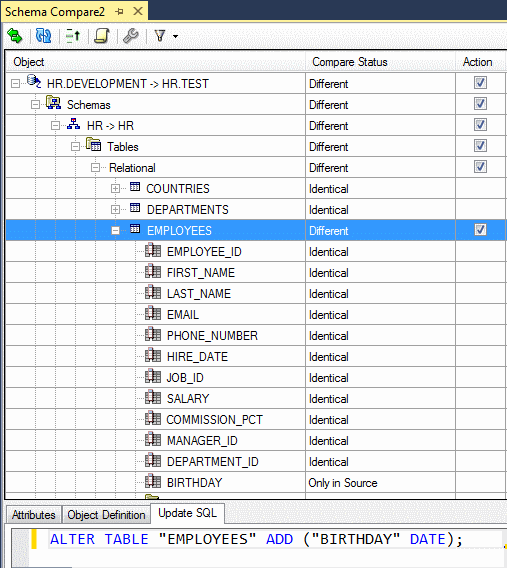
Task: Click the EMPLOYEES table icon
Action: tap(135, 229)
